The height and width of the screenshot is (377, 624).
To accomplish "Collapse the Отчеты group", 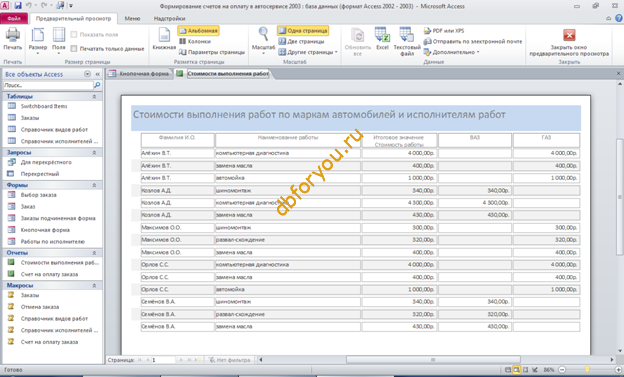I will pos(94,253).
